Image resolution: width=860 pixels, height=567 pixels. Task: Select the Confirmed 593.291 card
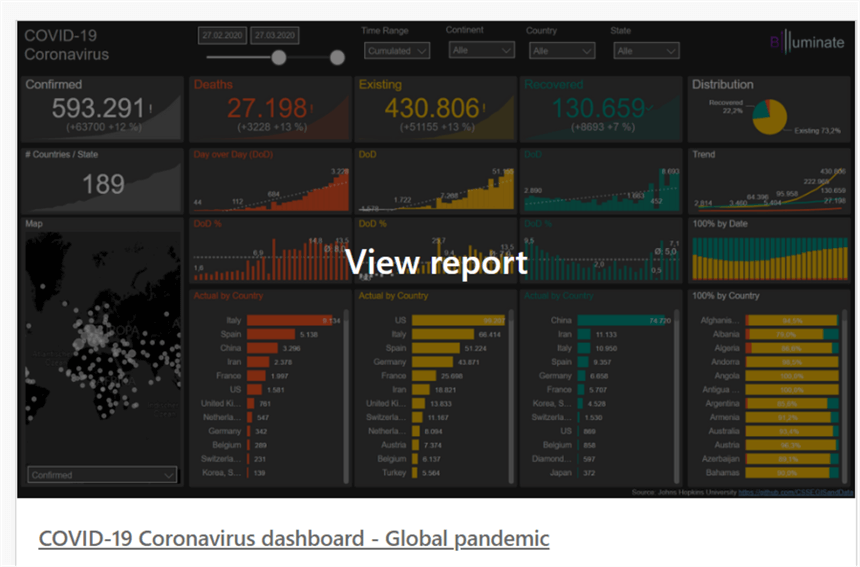(103, 109)
